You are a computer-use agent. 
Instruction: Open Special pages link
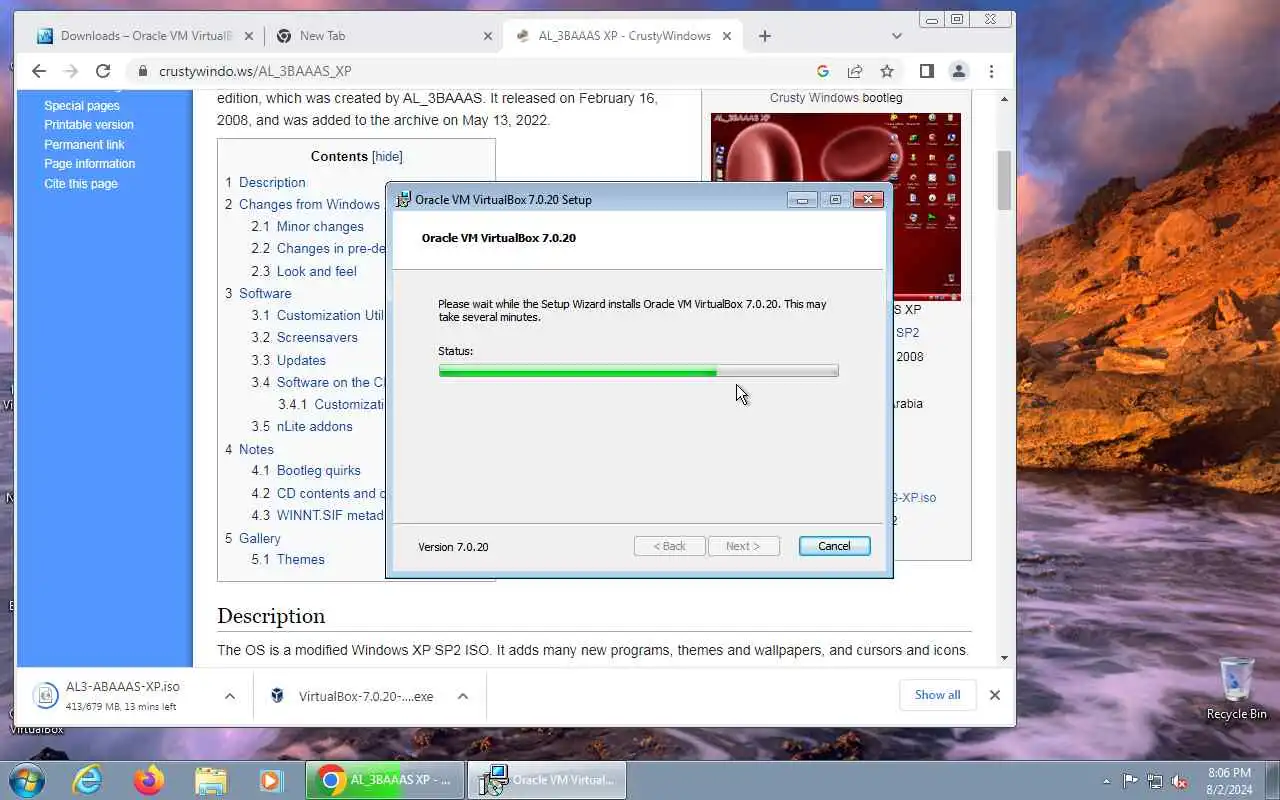click(82, 105)
